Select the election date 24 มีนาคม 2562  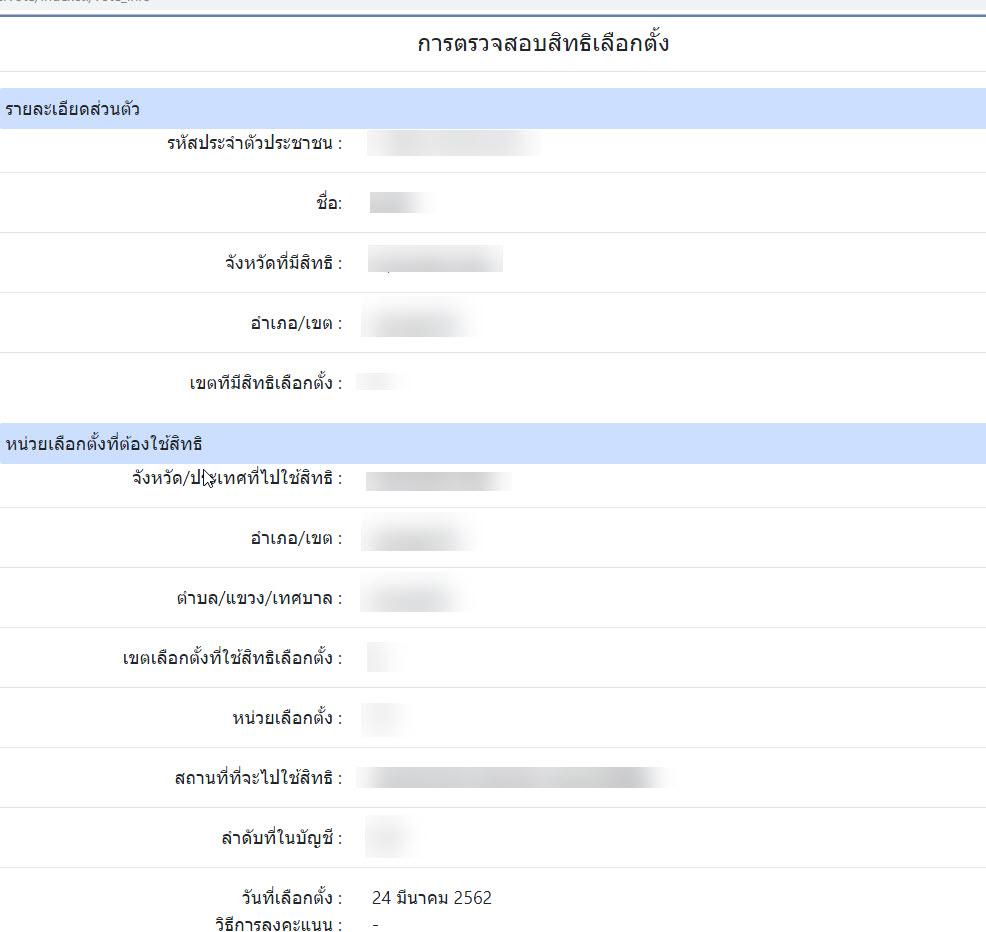432,898
